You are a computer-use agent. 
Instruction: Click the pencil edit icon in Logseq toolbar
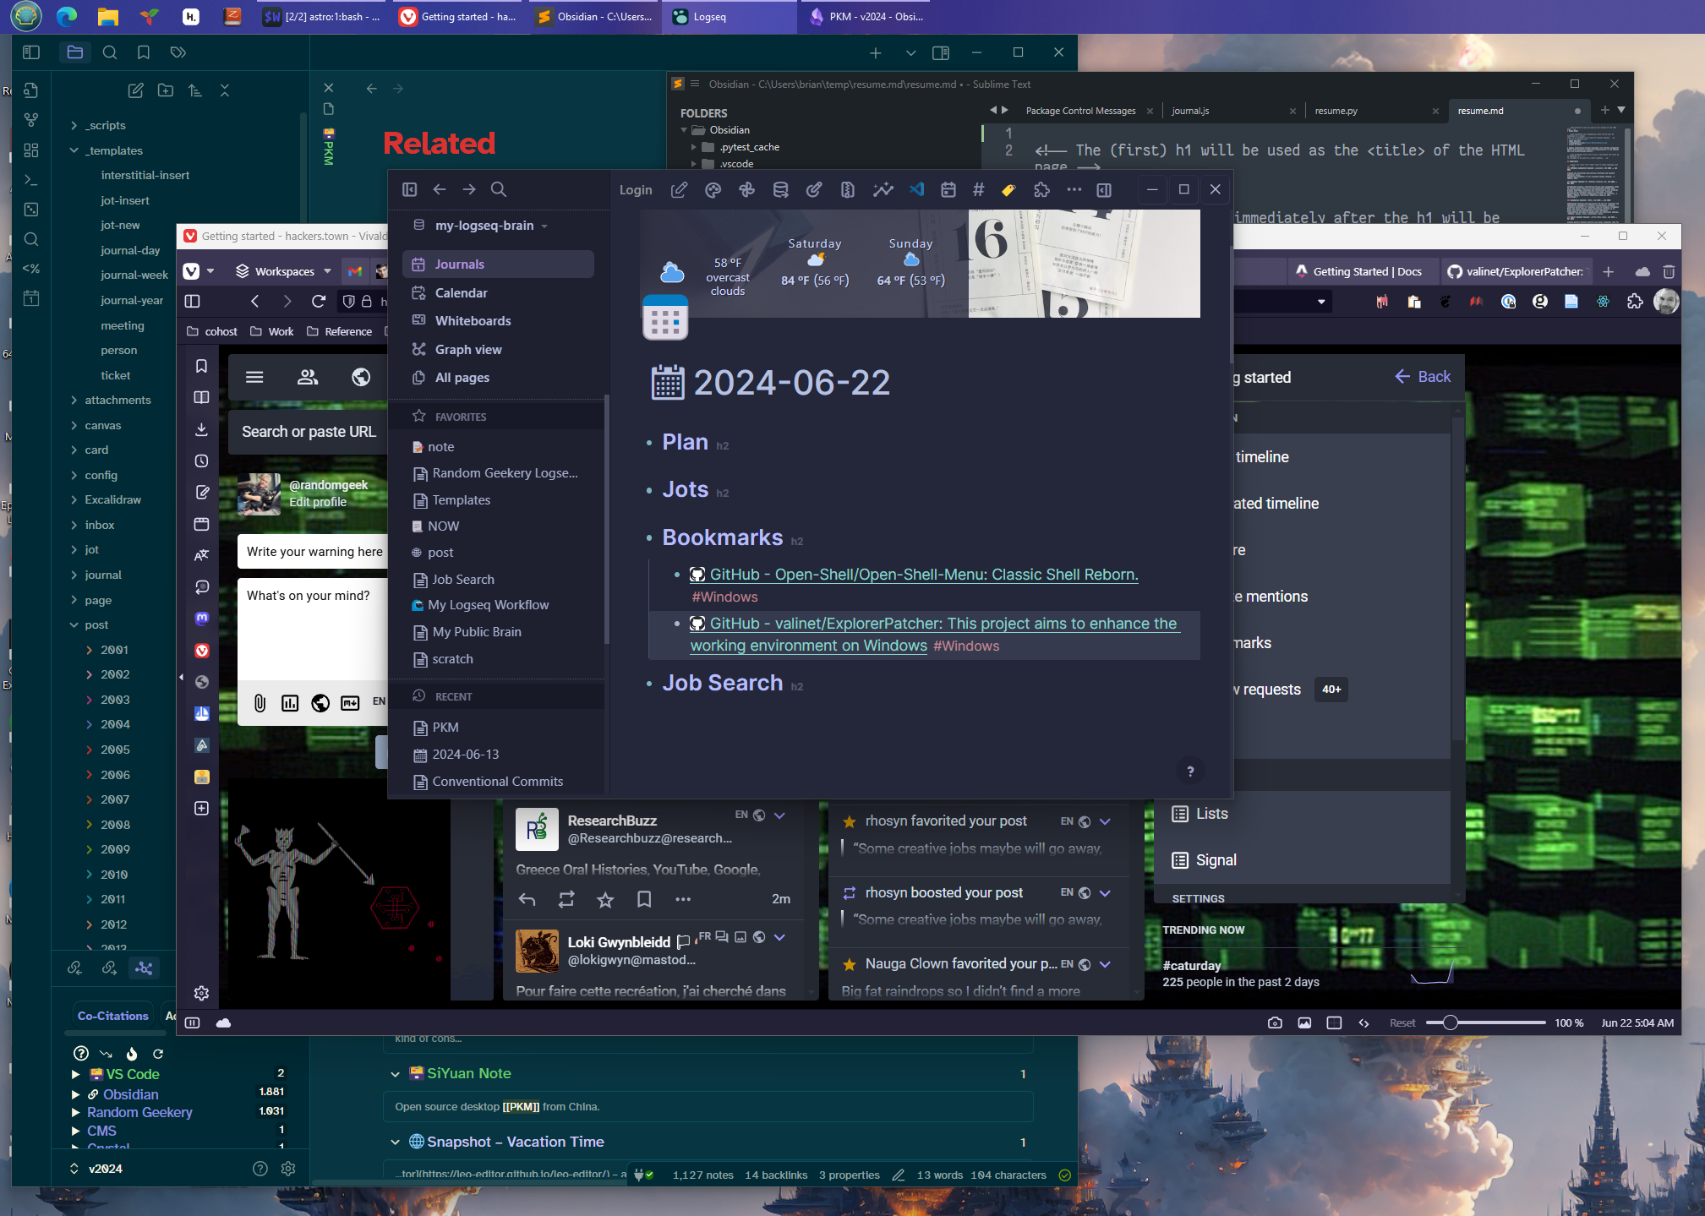[679, 190]
